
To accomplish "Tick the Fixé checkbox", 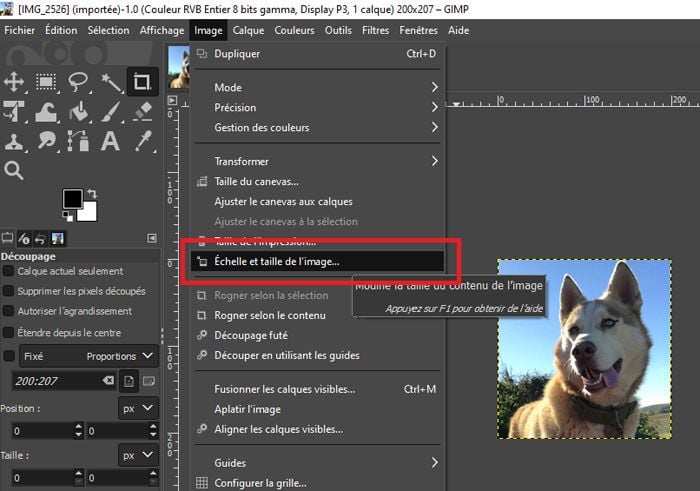I will (x=8, y=356).
